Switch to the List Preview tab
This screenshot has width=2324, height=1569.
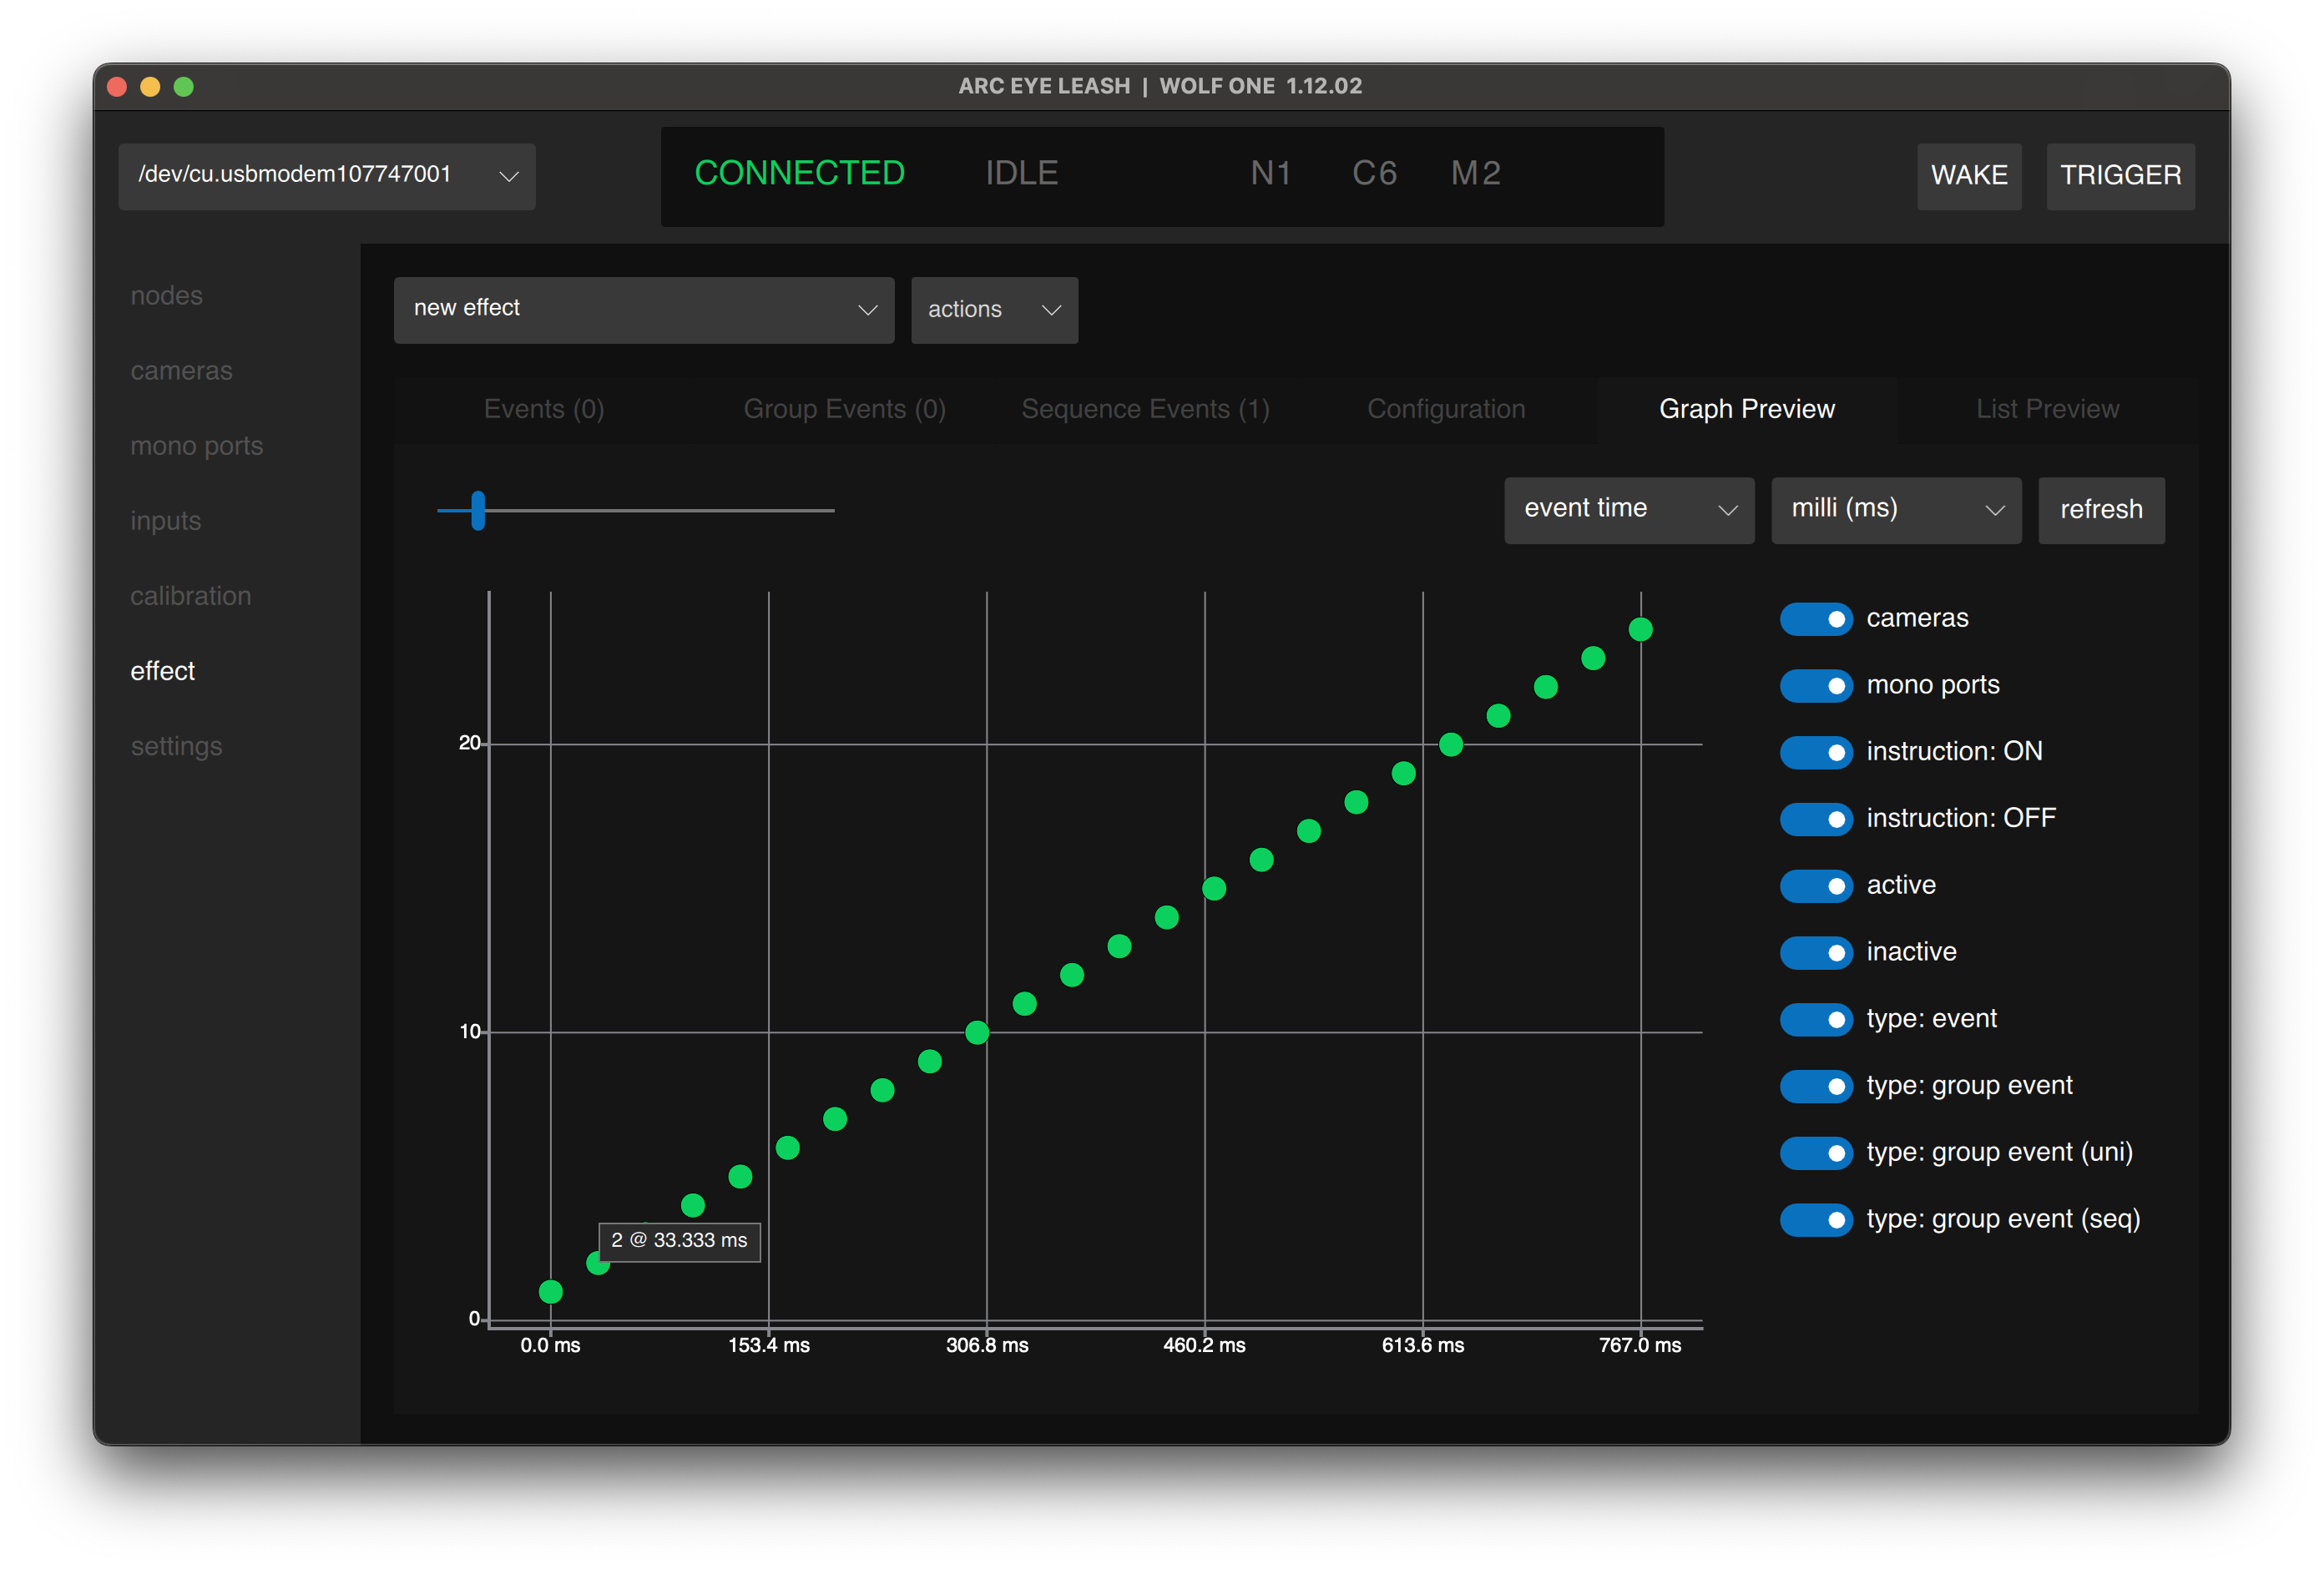[x=2046, y=410]
